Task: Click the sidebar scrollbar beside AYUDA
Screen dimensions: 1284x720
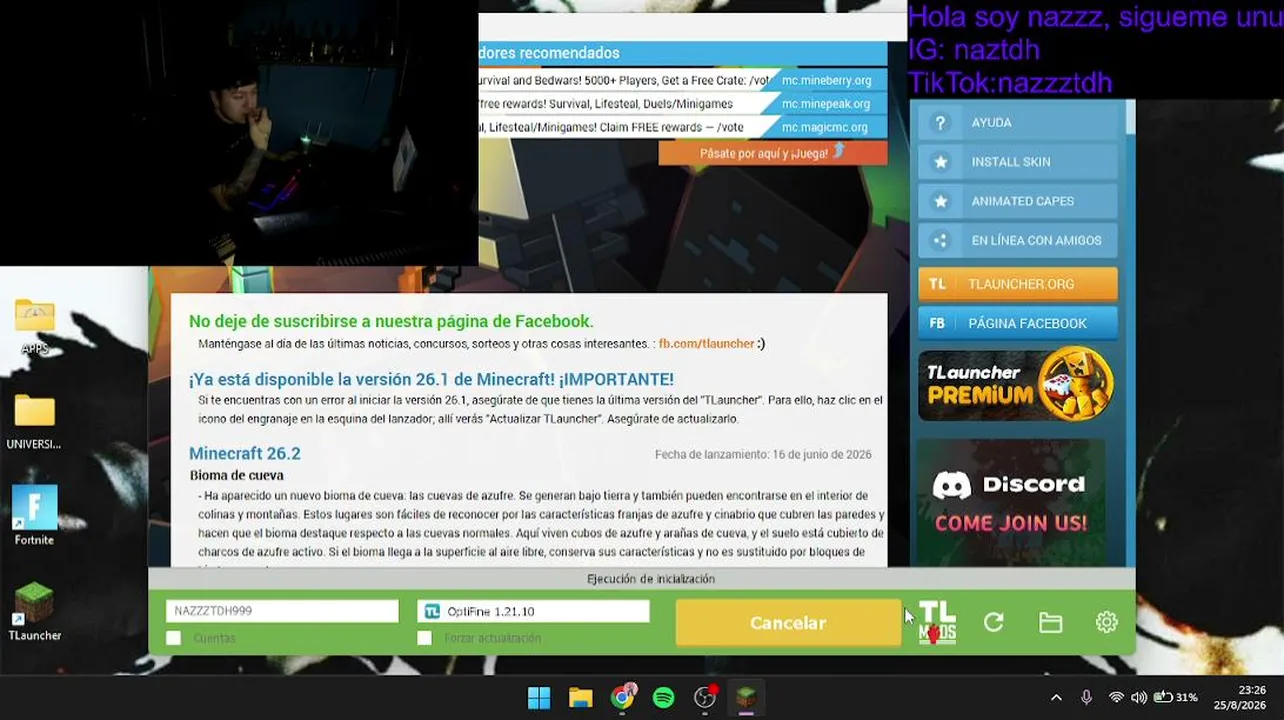Action: pos(1130,115)
